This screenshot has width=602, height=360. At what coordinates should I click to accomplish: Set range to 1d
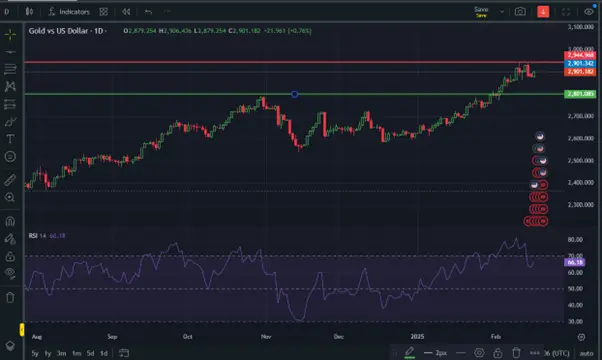point(104,353)
